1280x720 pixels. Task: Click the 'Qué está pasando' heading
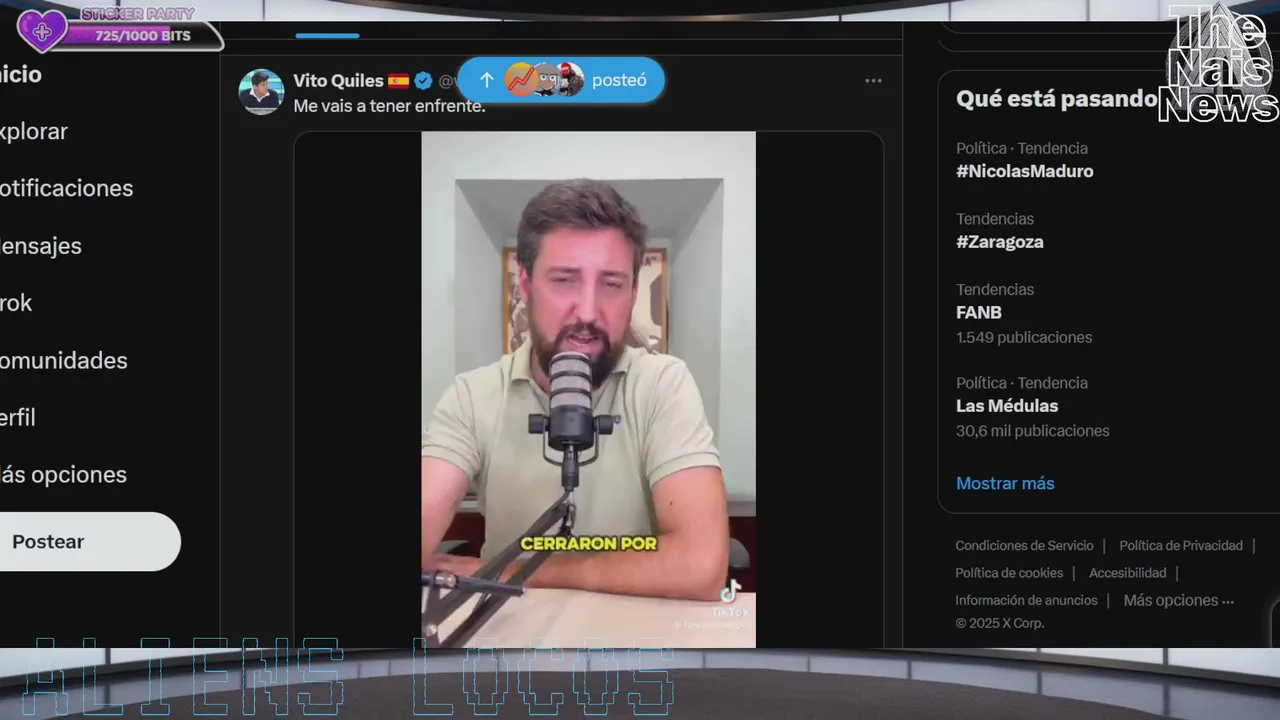click(x=1056, y=99)
